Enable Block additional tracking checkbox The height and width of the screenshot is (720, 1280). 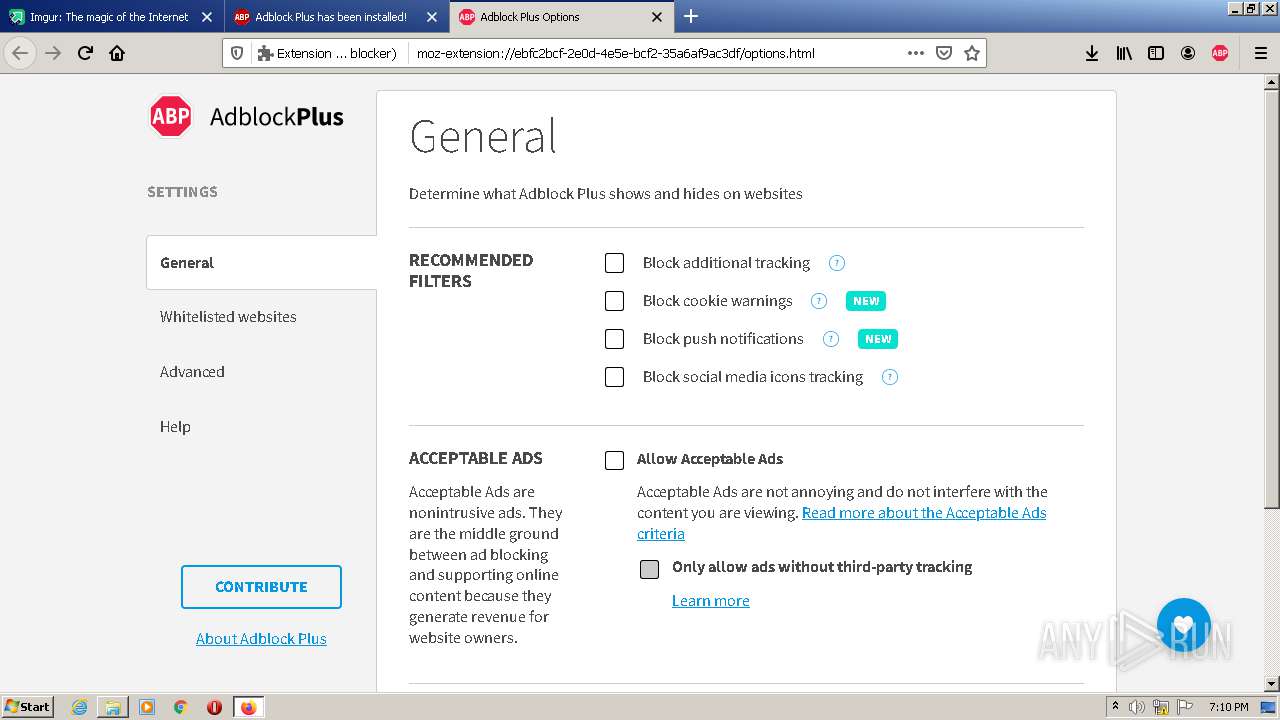tap(615, 263)
